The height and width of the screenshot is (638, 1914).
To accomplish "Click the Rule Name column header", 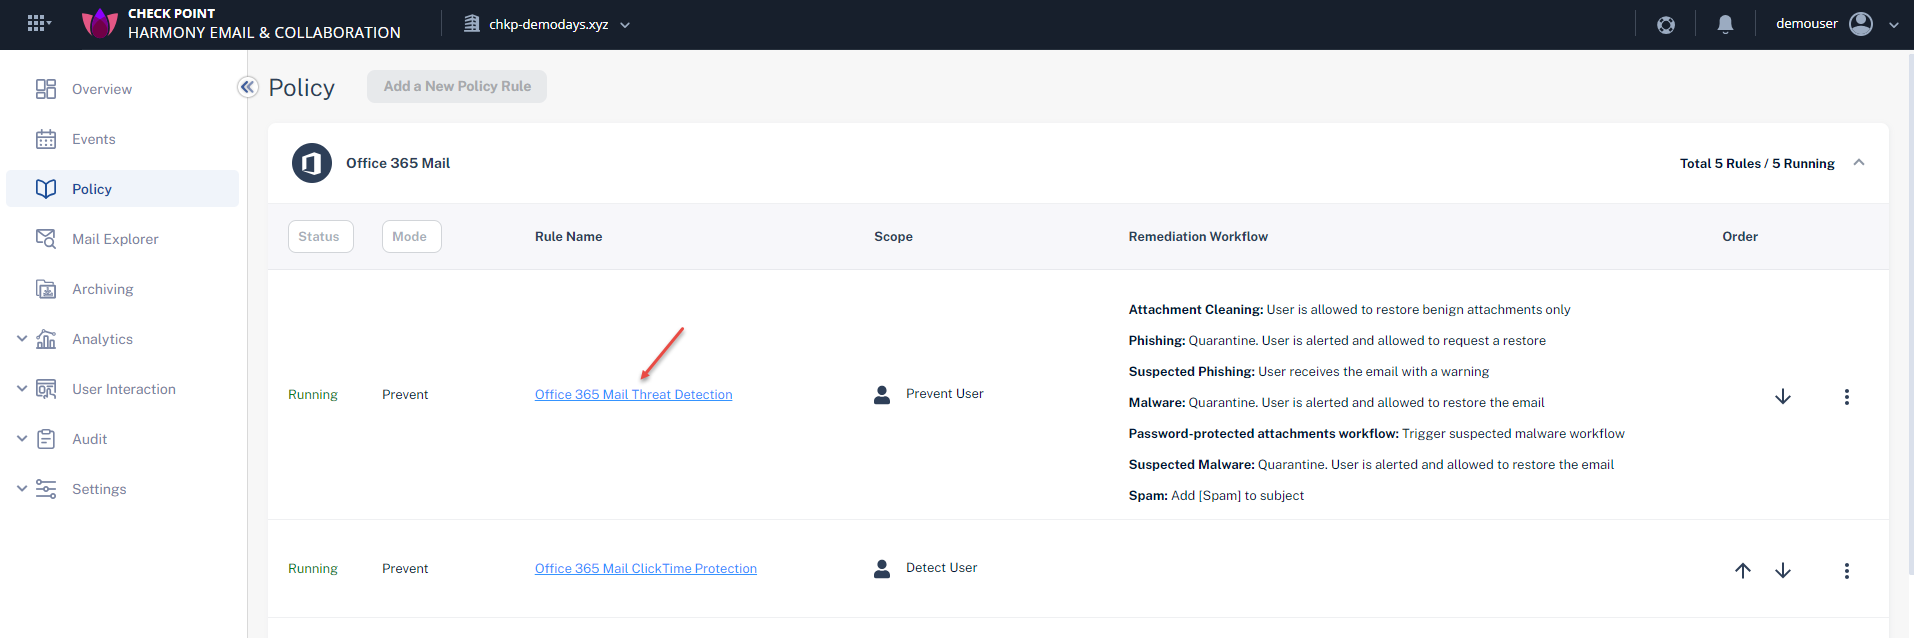I will (x=568, y=237).
